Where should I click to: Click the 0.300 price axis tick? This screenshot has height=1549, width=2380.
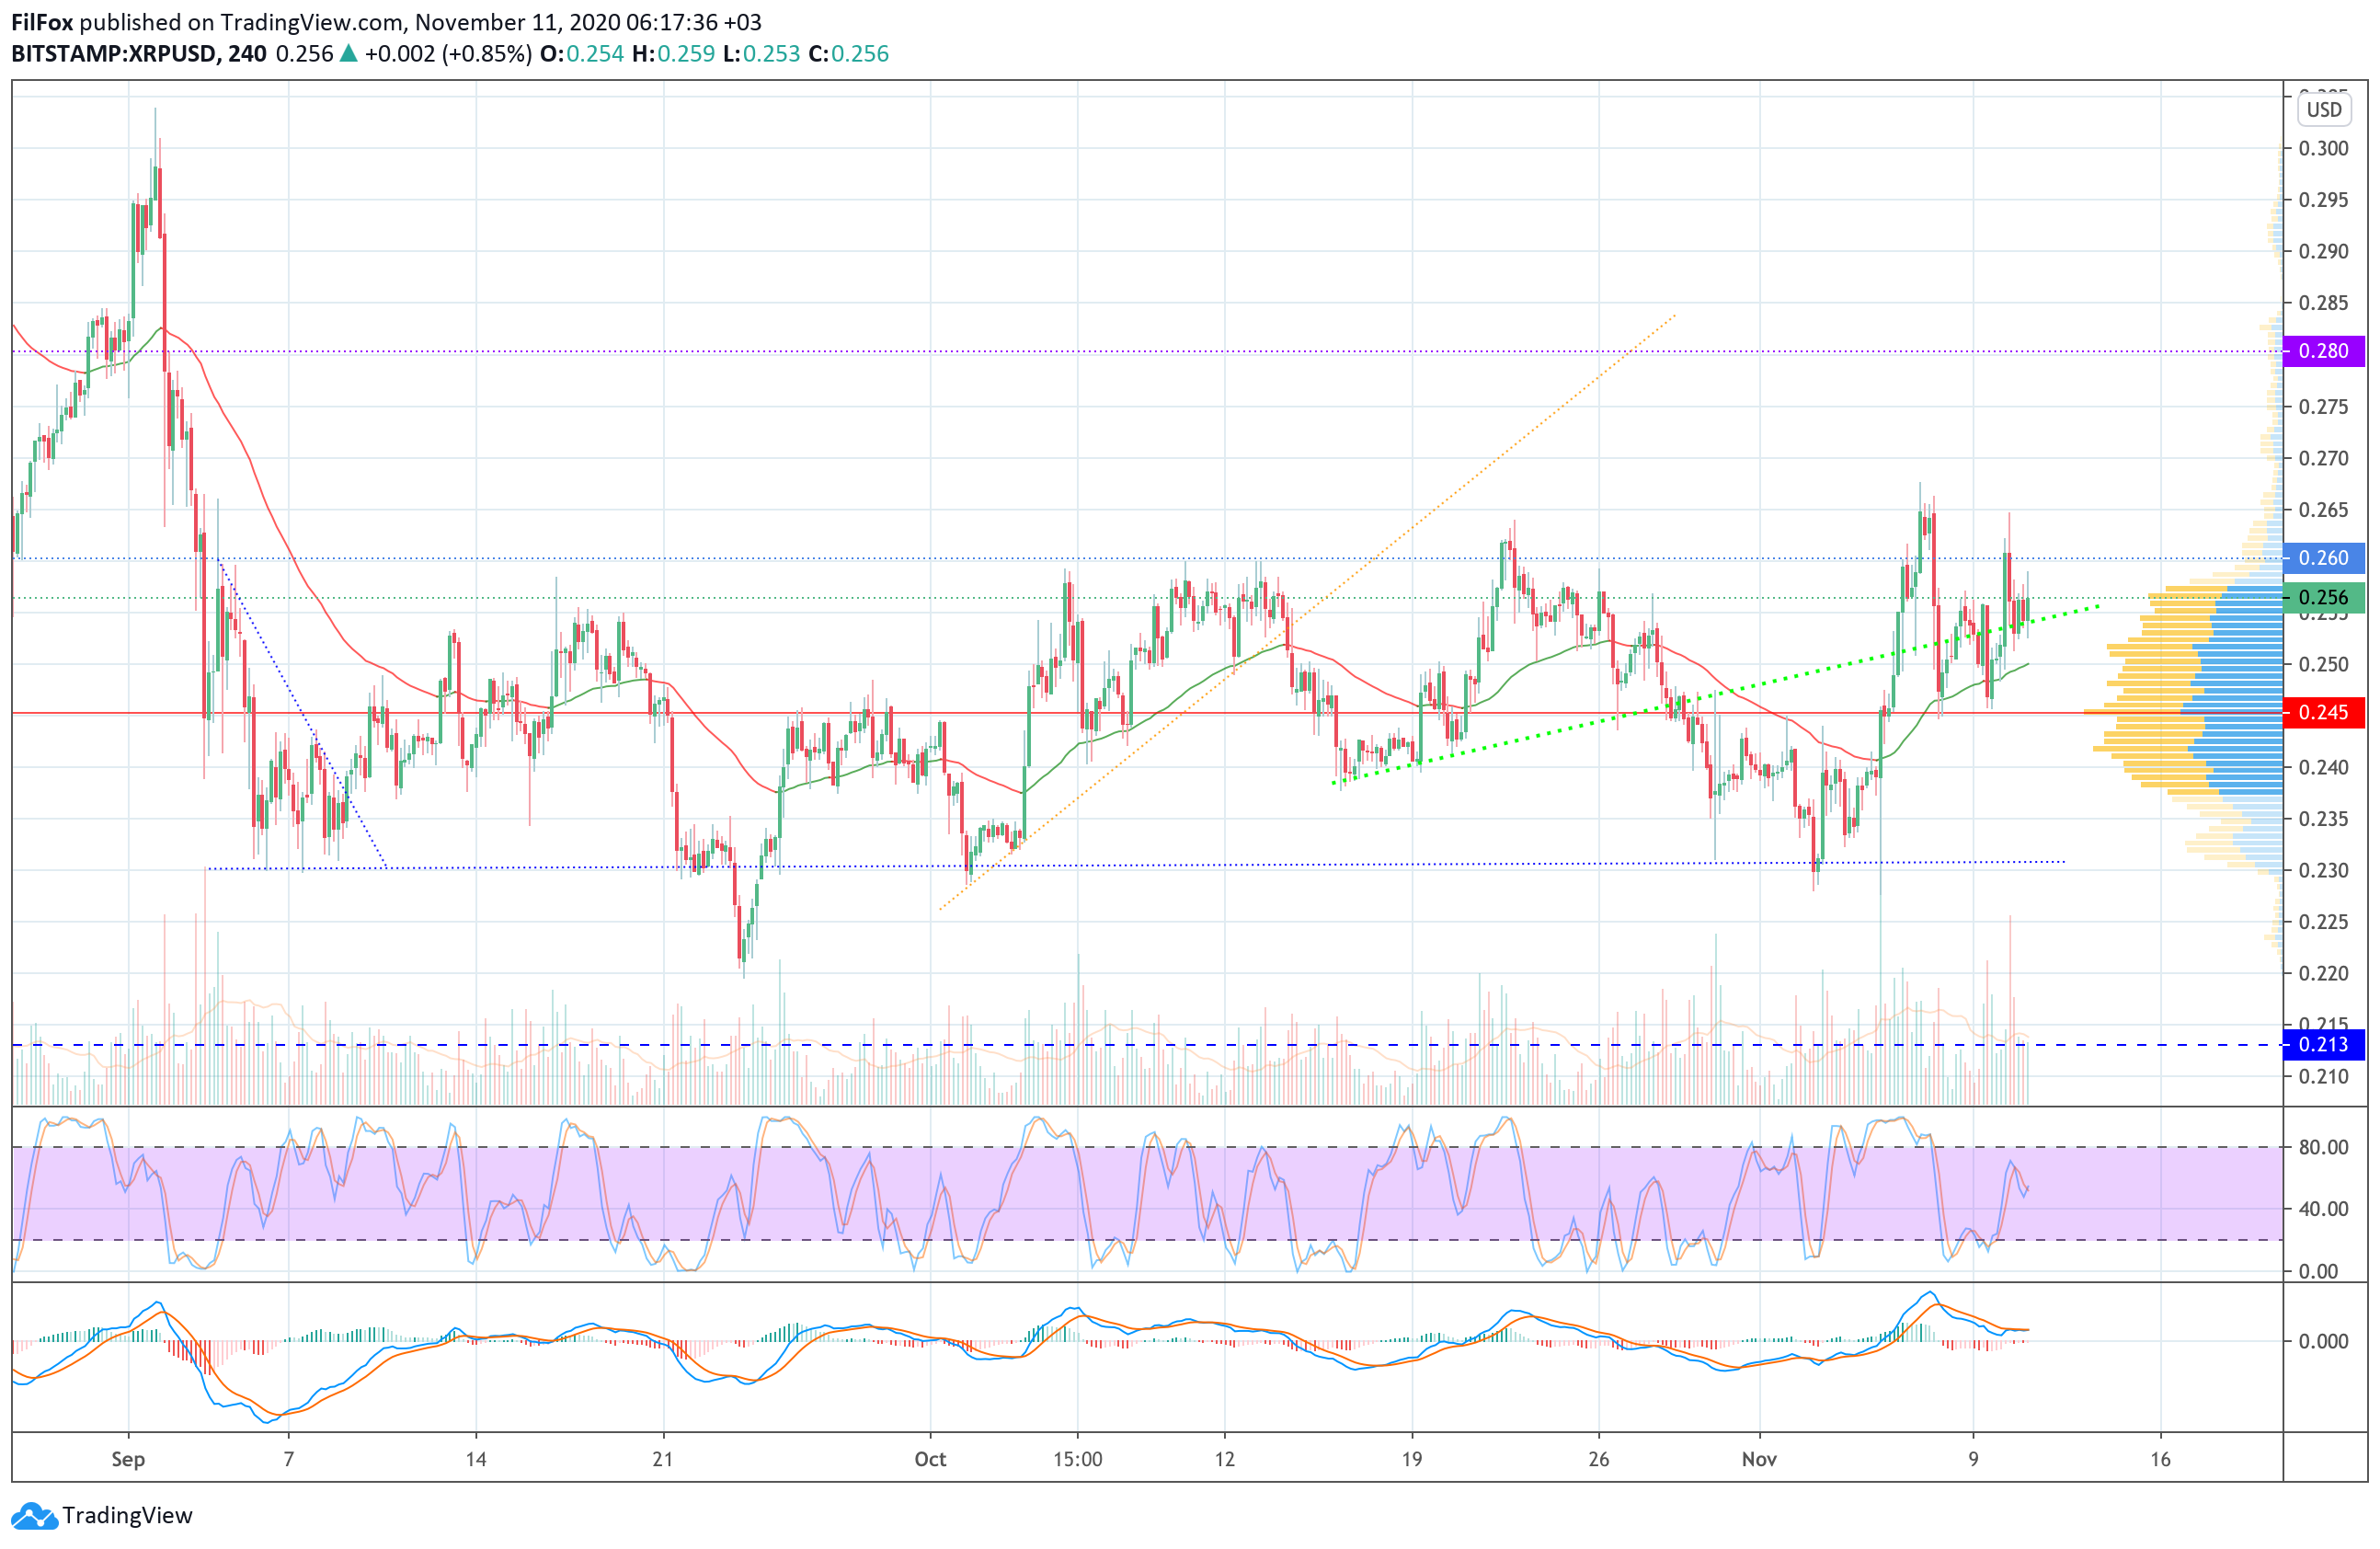pos(2323,148)
